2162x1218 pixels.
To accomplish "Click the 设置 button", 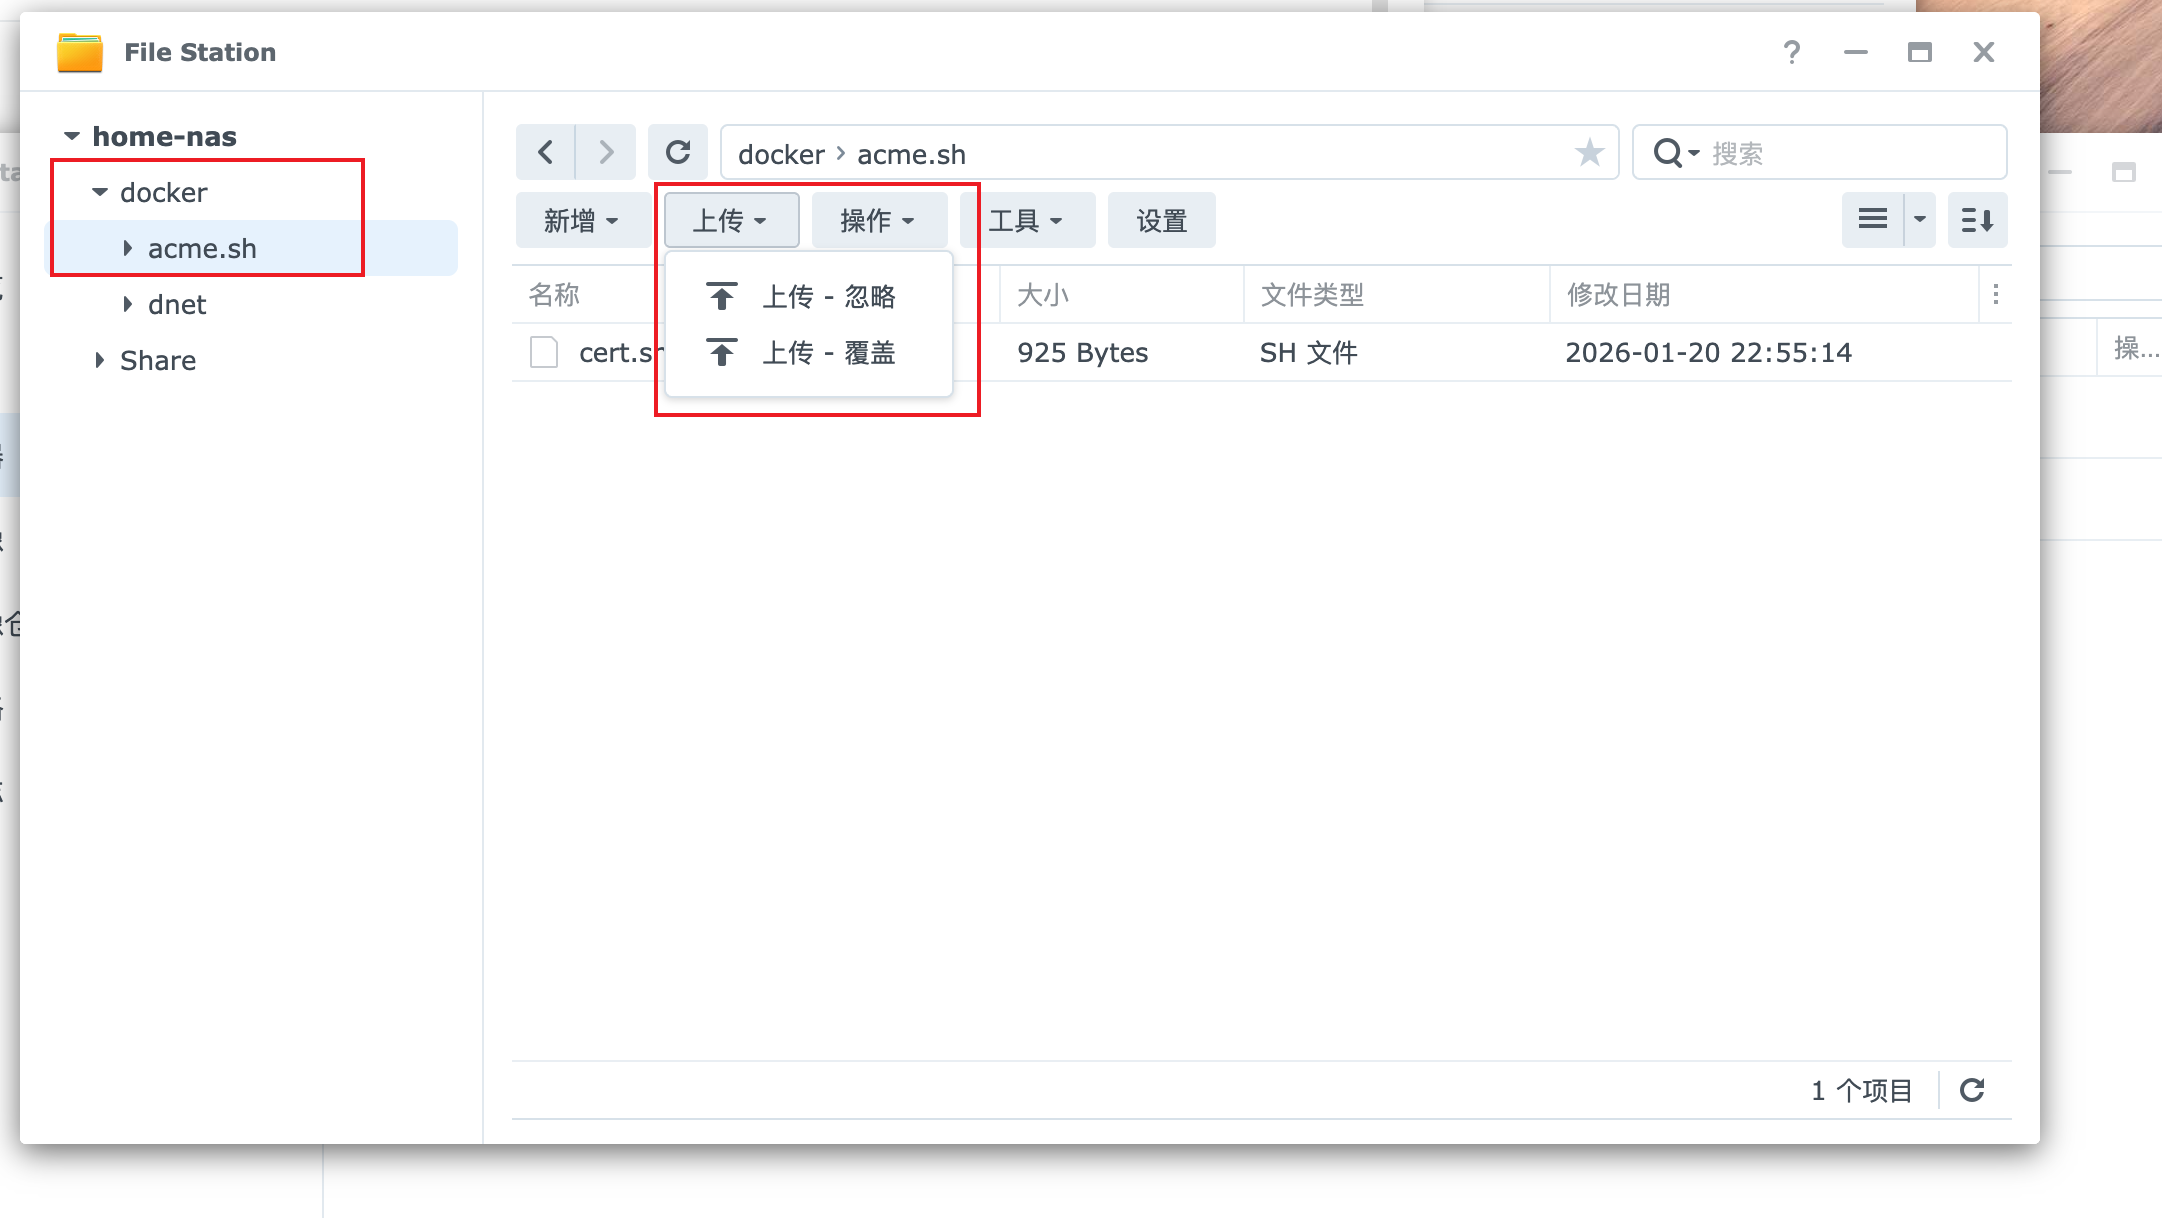I will click(x=1161, y=220).
